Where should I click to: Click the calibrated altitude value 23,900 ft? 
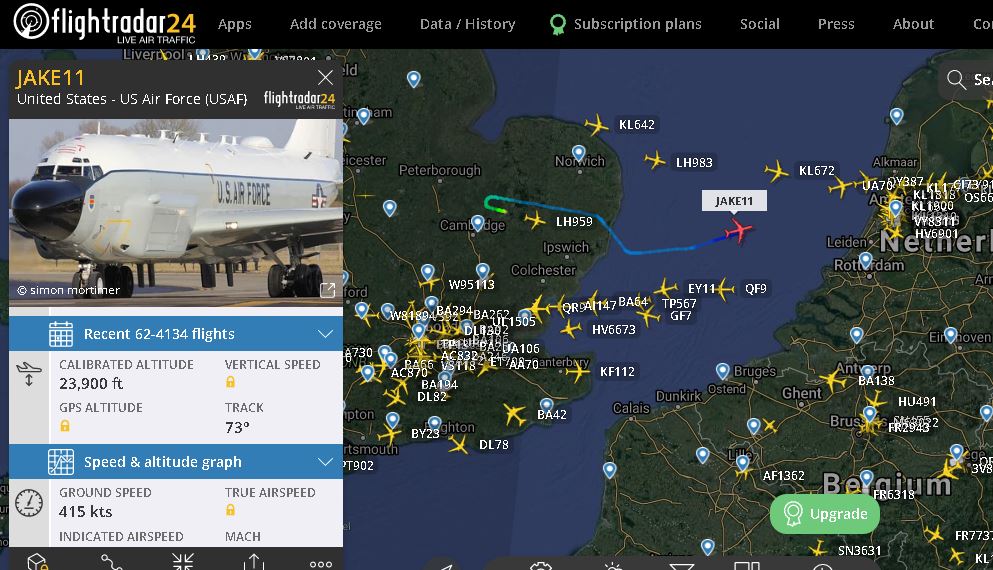pyautogui.click(x=91, y=383)
